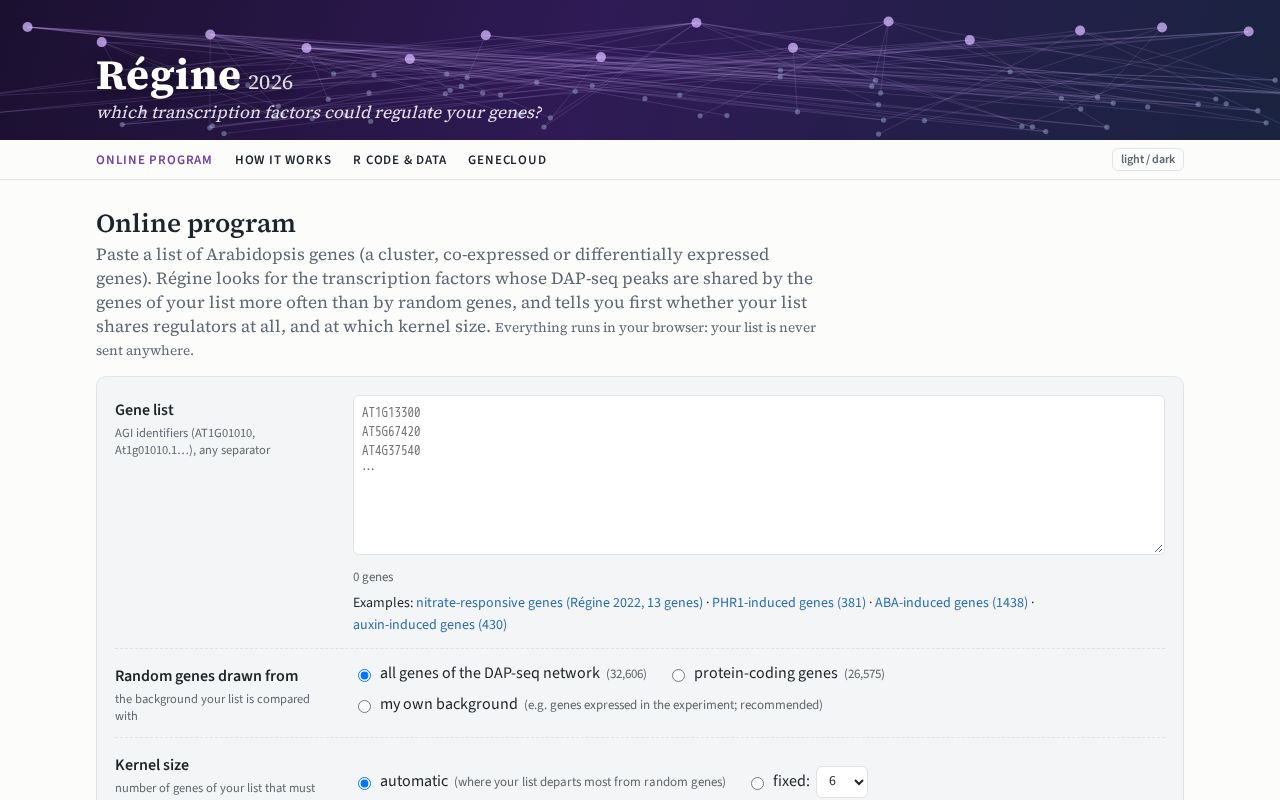Click the 'Kernel size' label

152,764
